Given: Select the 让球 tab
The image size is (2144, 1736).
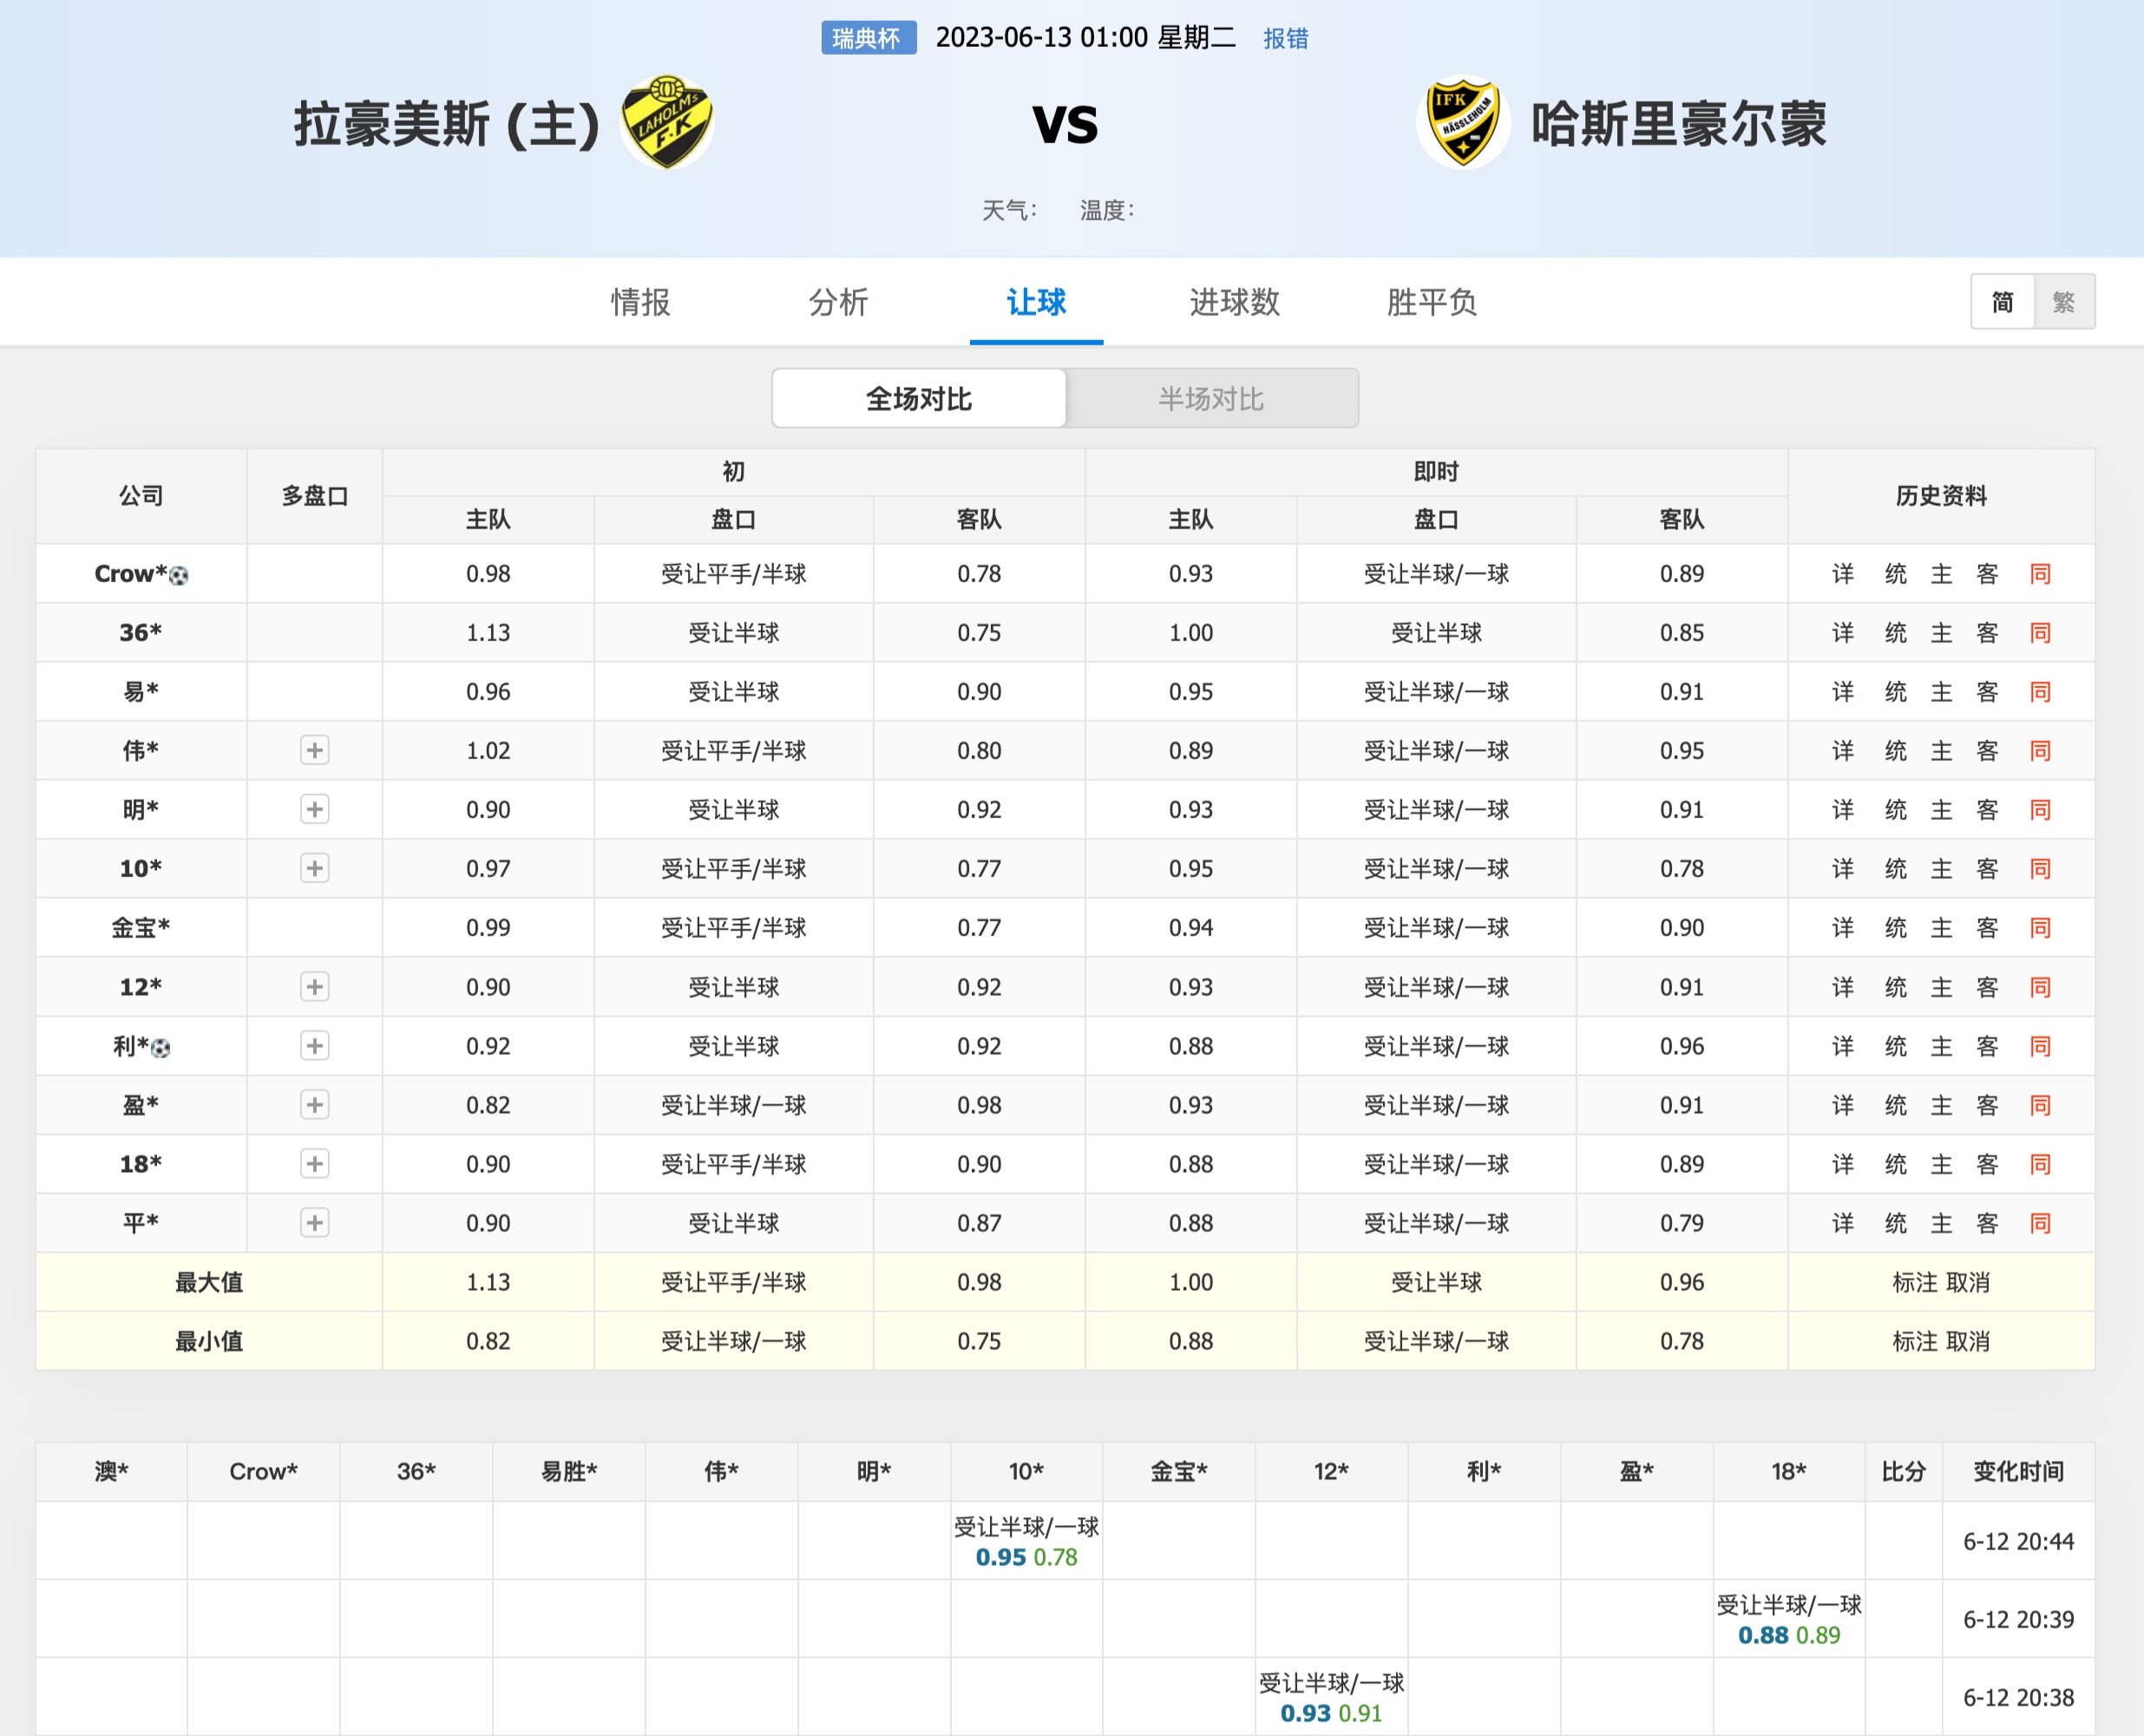Looking at the screenshot, I should coord(1036,302).
